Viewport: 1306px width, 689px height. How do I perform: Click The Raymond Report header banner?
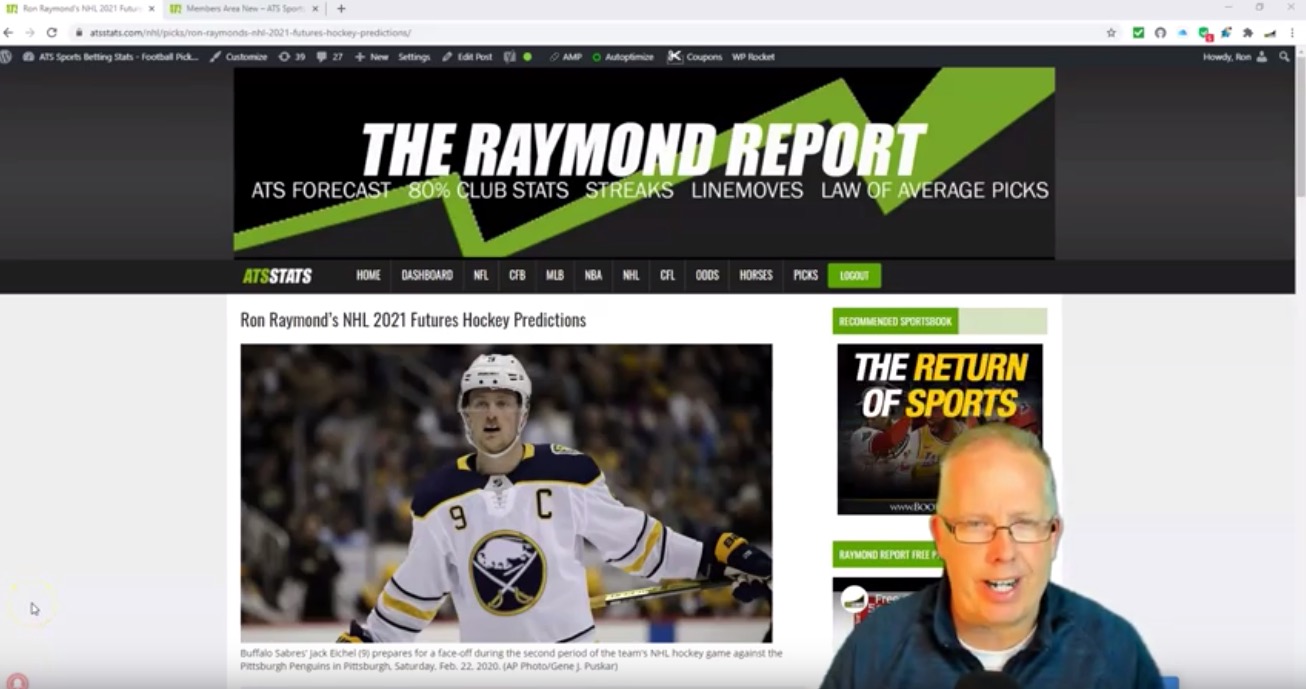(644, 163)
